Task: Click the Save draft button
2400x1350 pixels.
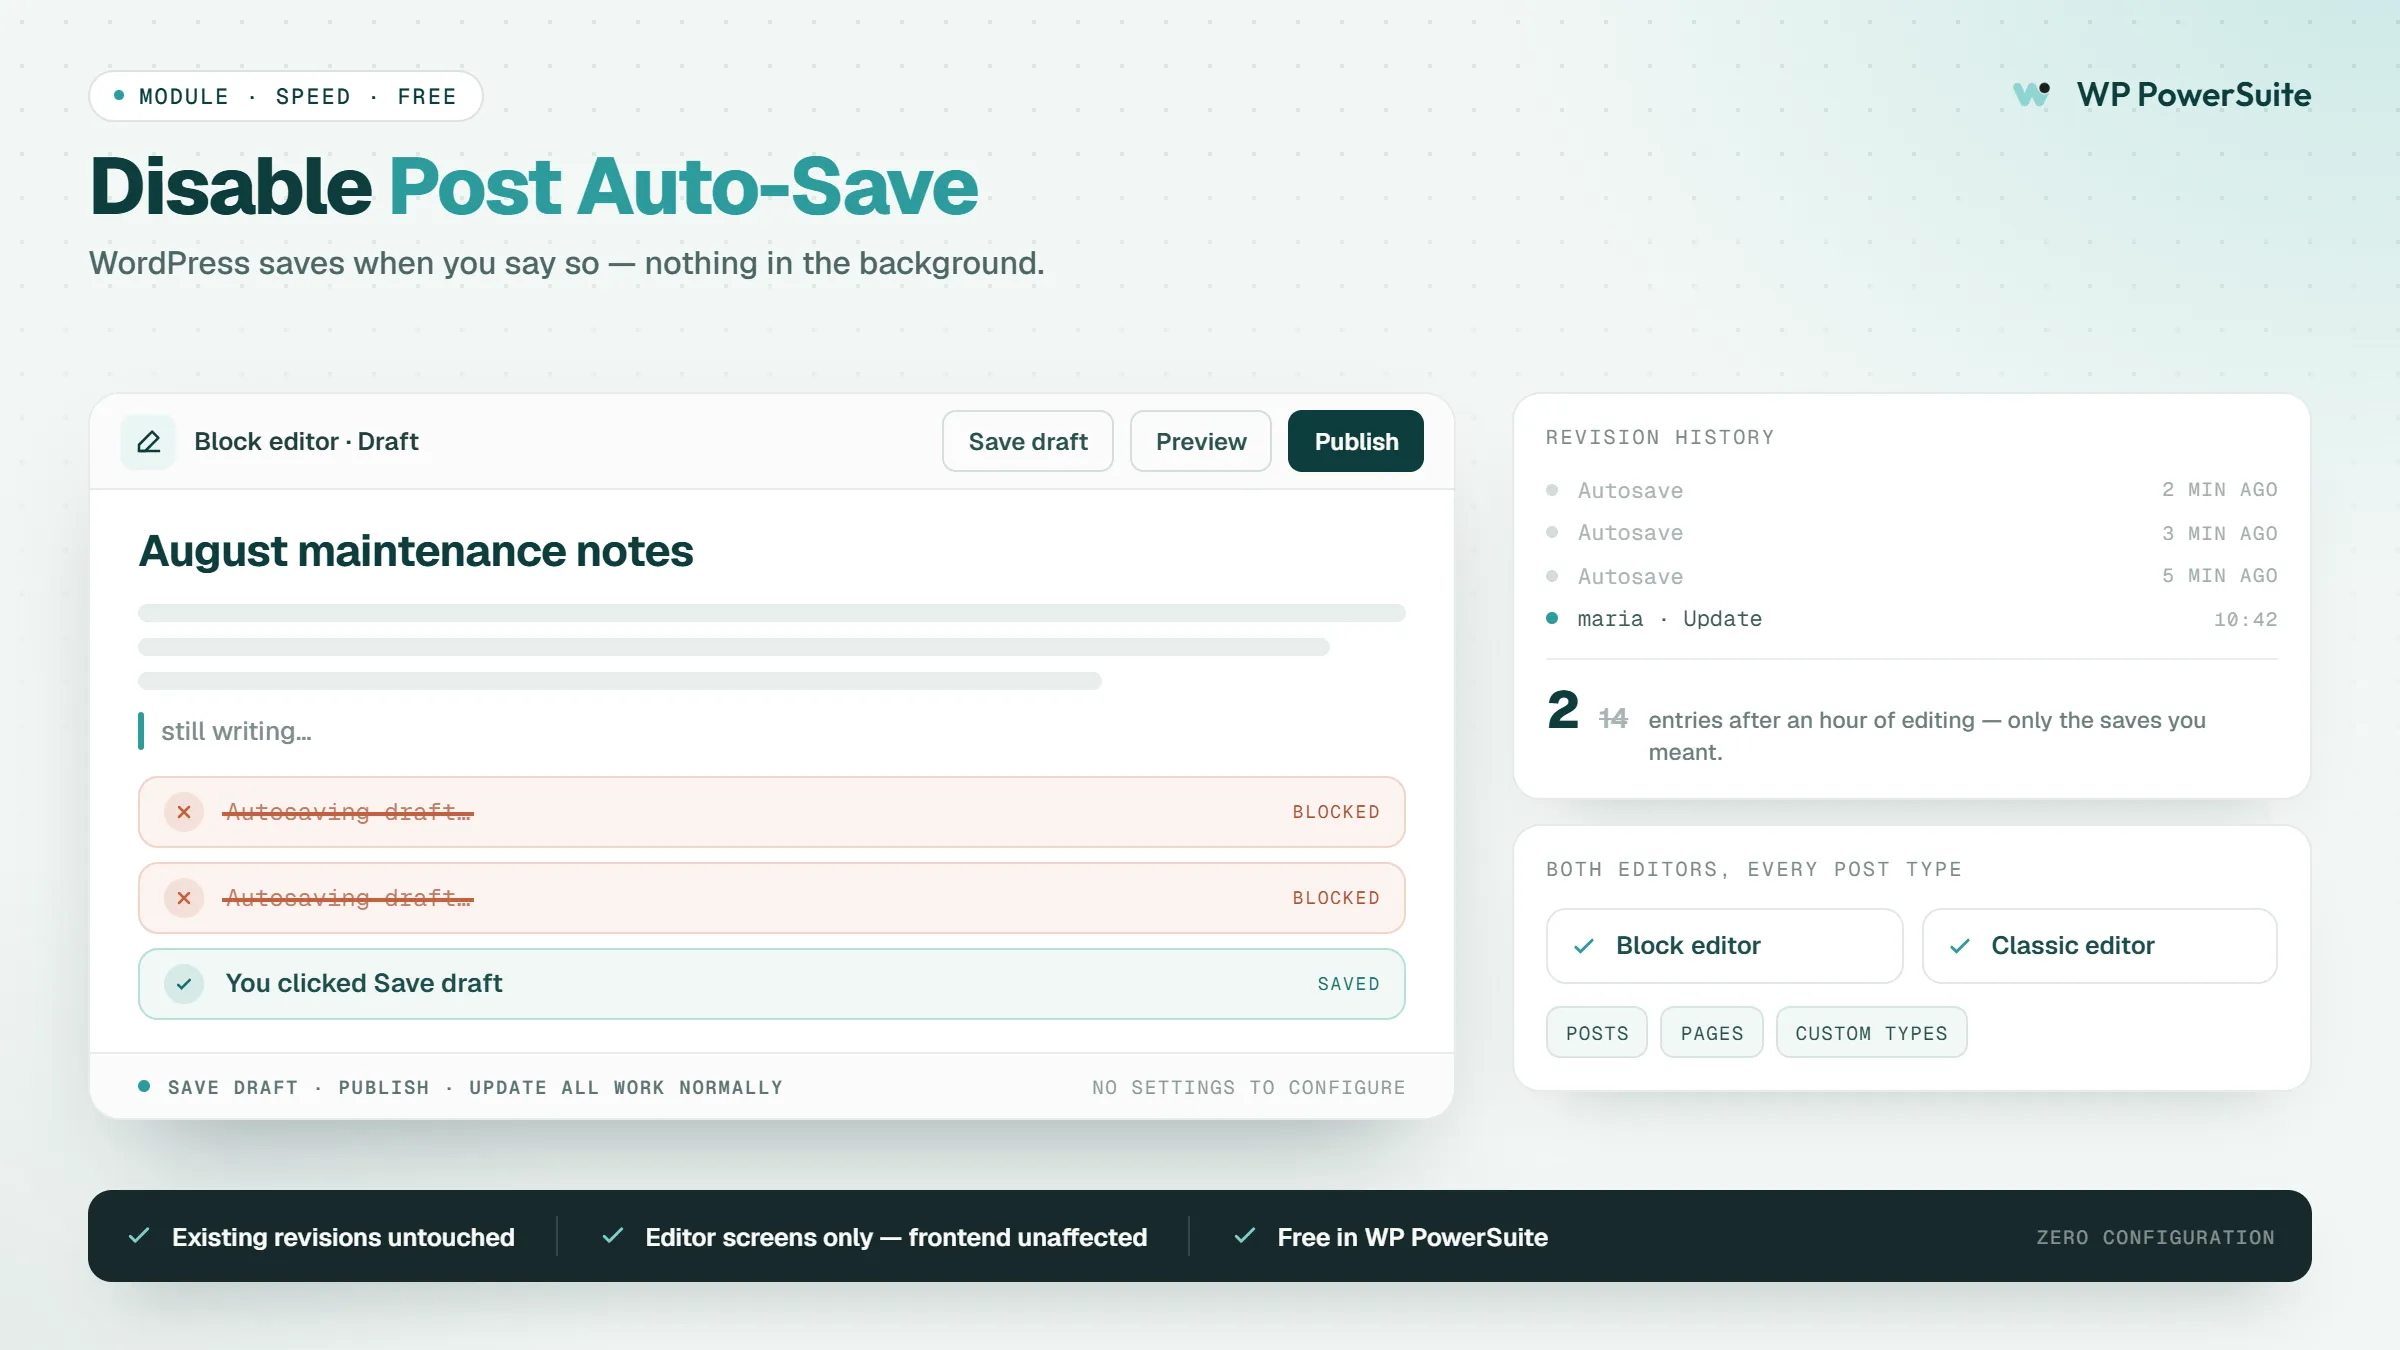Action: click(x=1028, y=441)
